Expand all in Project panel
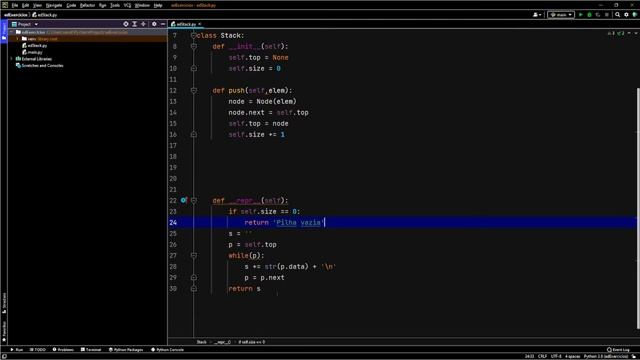The image size is (640, 360). point(134,24)
